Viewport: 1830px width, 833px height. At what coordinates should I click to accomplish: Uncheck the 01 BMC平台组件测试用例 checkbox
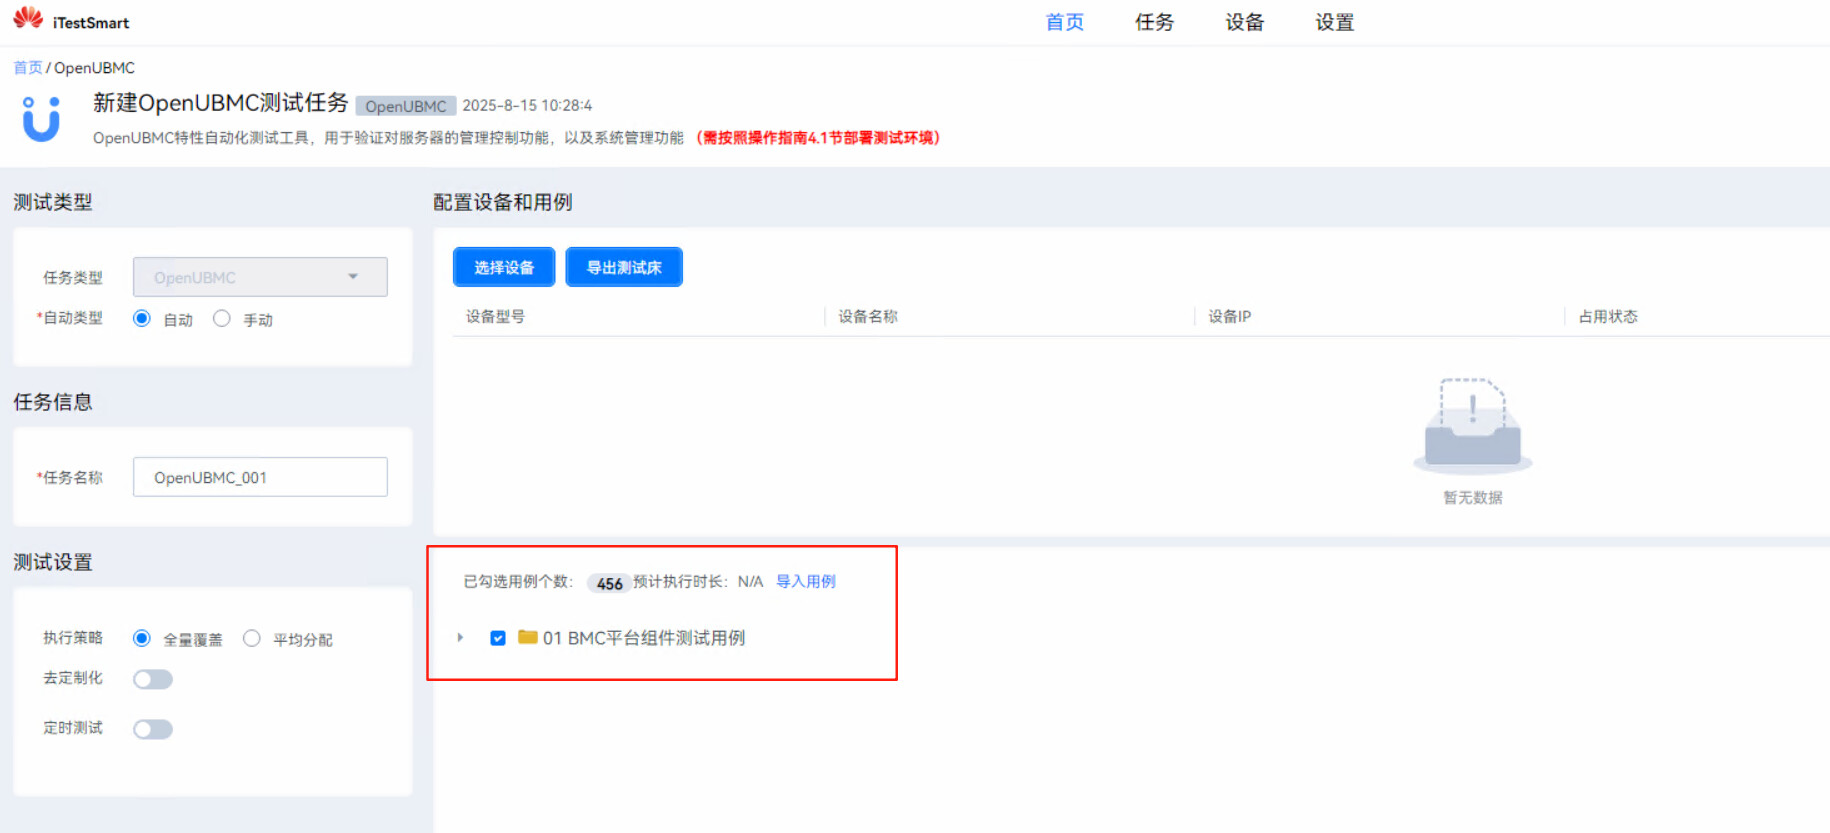click(x=498, y=638)
